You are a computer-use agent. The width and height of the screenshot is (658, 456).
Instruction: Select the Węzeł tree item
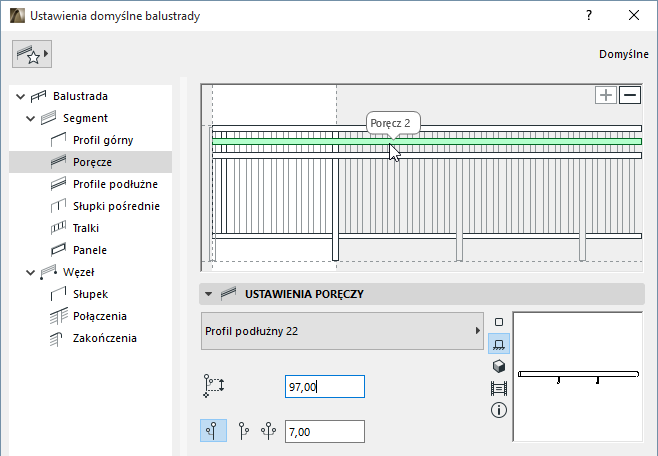point(78,272)
